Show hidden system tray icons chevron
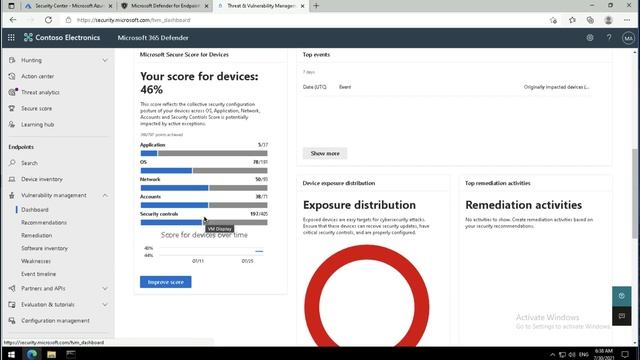640x360 pixels. [552, 354]
